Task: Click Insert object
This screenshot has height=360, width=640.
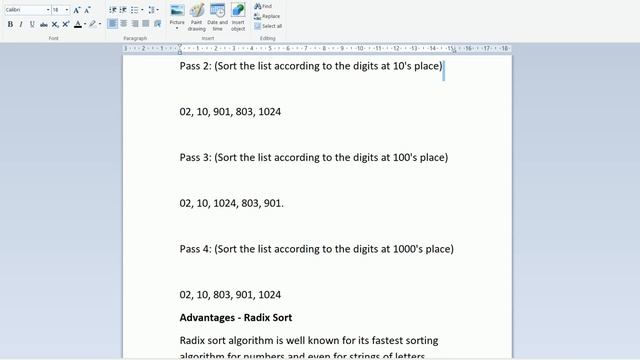Action: (x=238, y=17)
